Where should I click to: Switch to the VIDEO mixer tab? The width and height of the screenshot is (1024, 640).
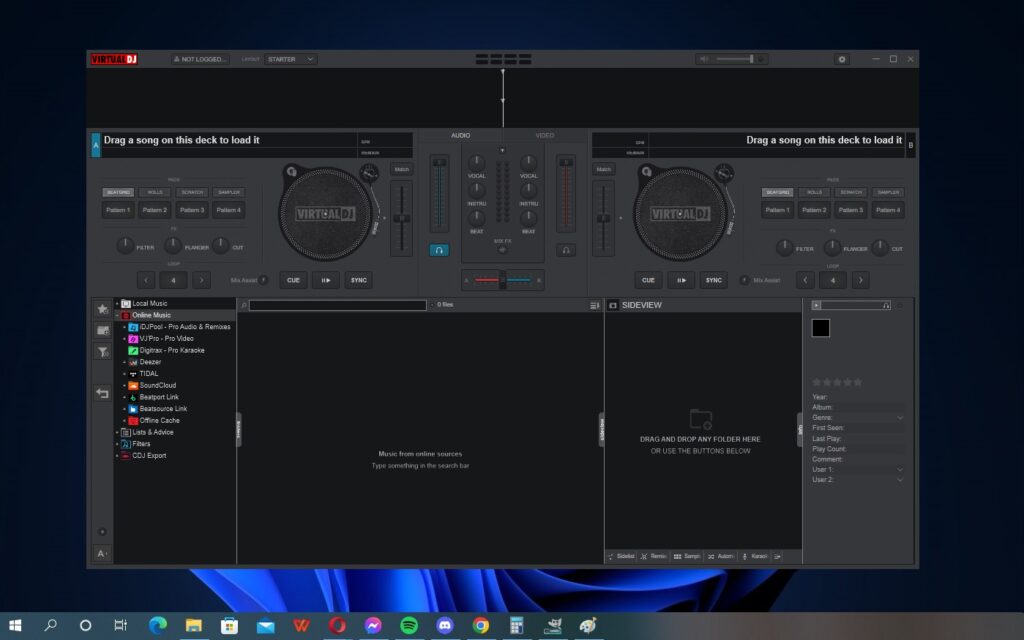[545, 135]
